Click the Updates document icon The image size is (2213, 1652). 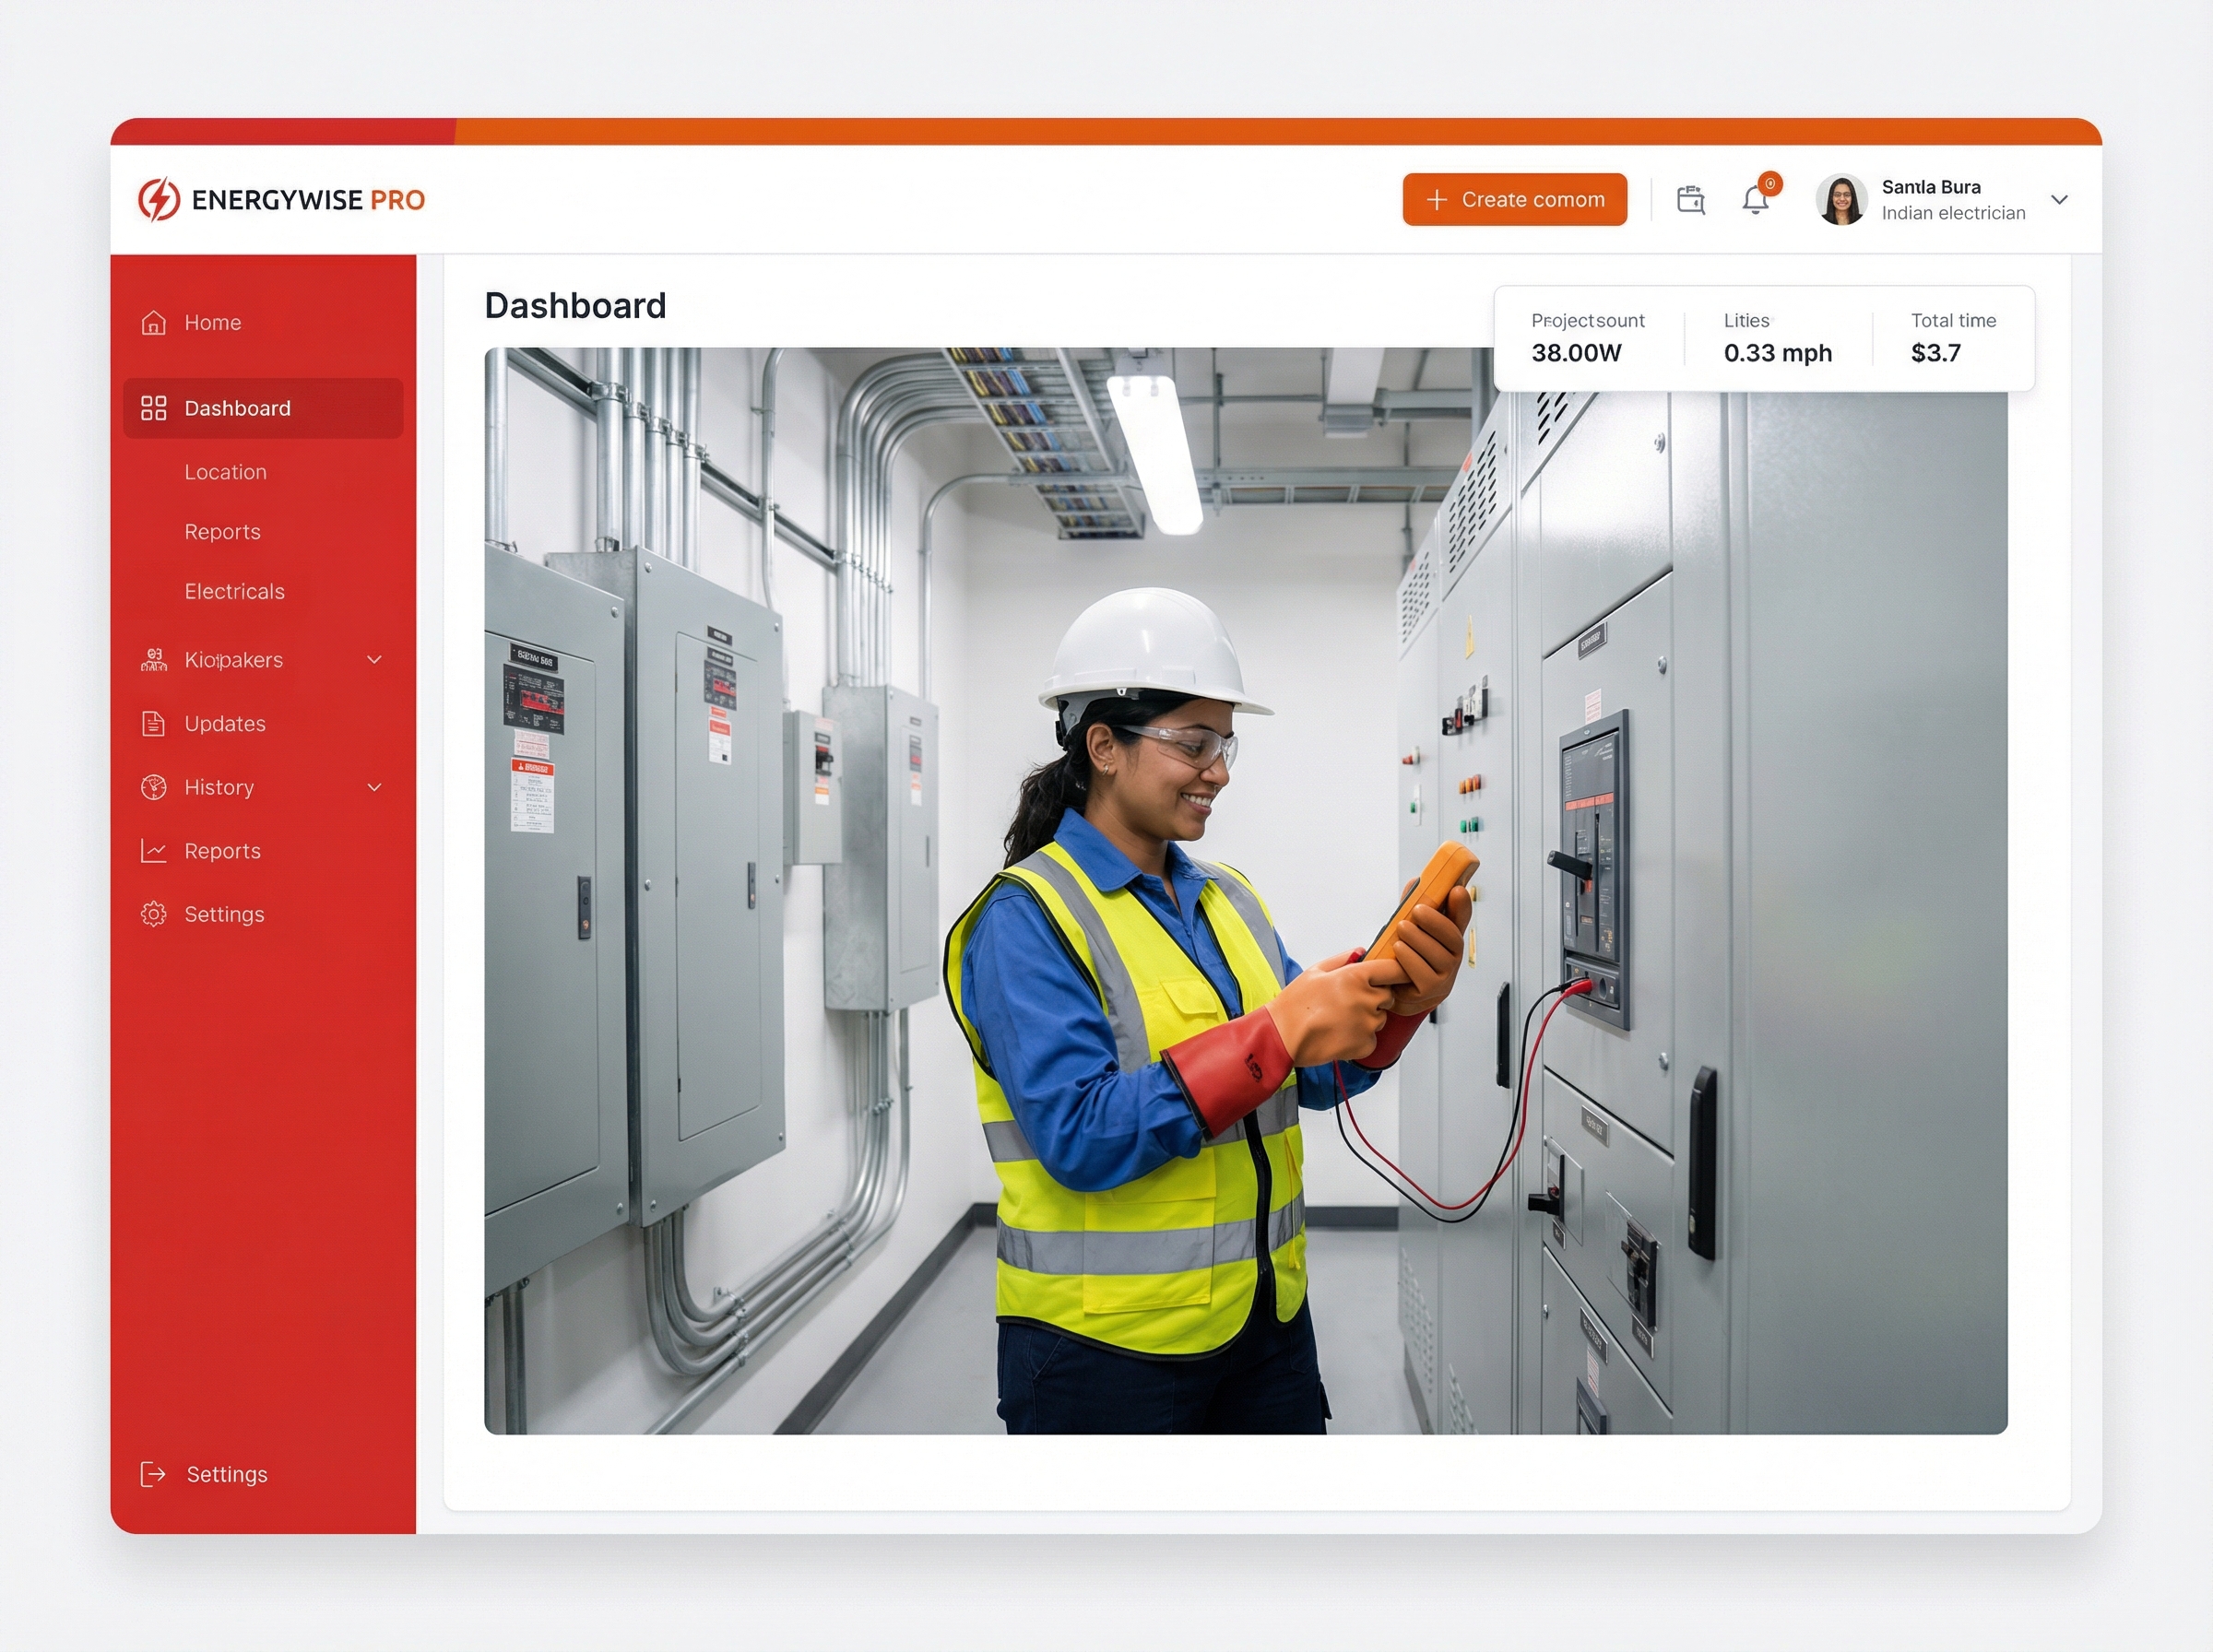[x=153, y=723]
